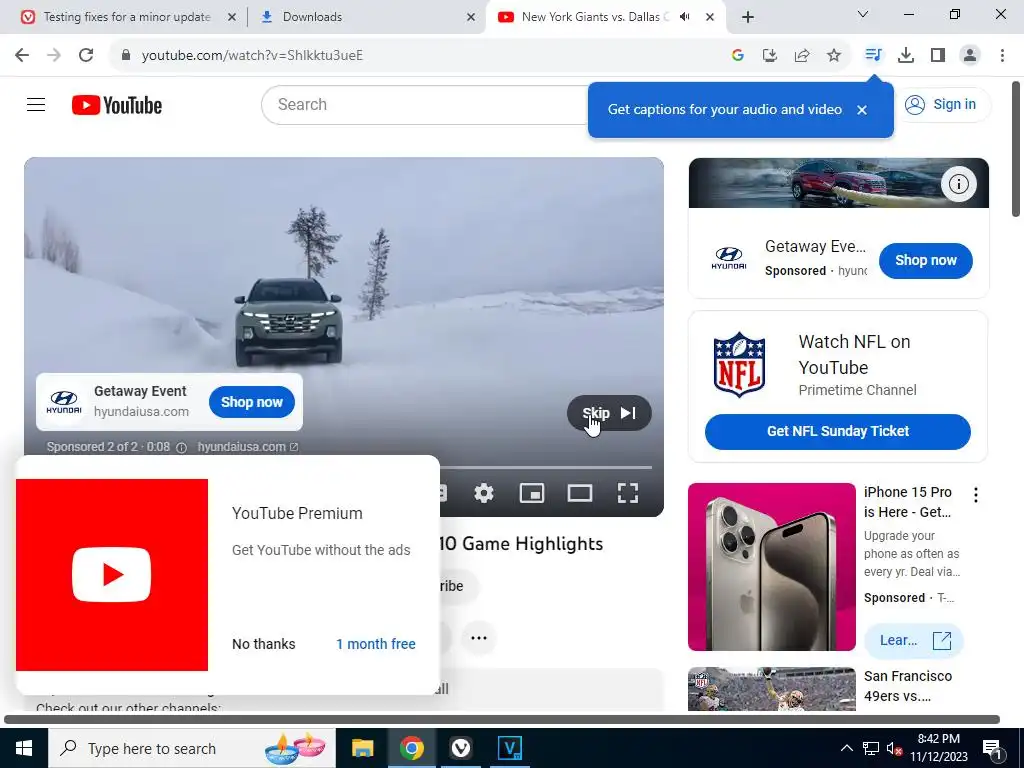Click the NFL logo in the sidebar
The image size is (1024, 768).
pos(739,364)
